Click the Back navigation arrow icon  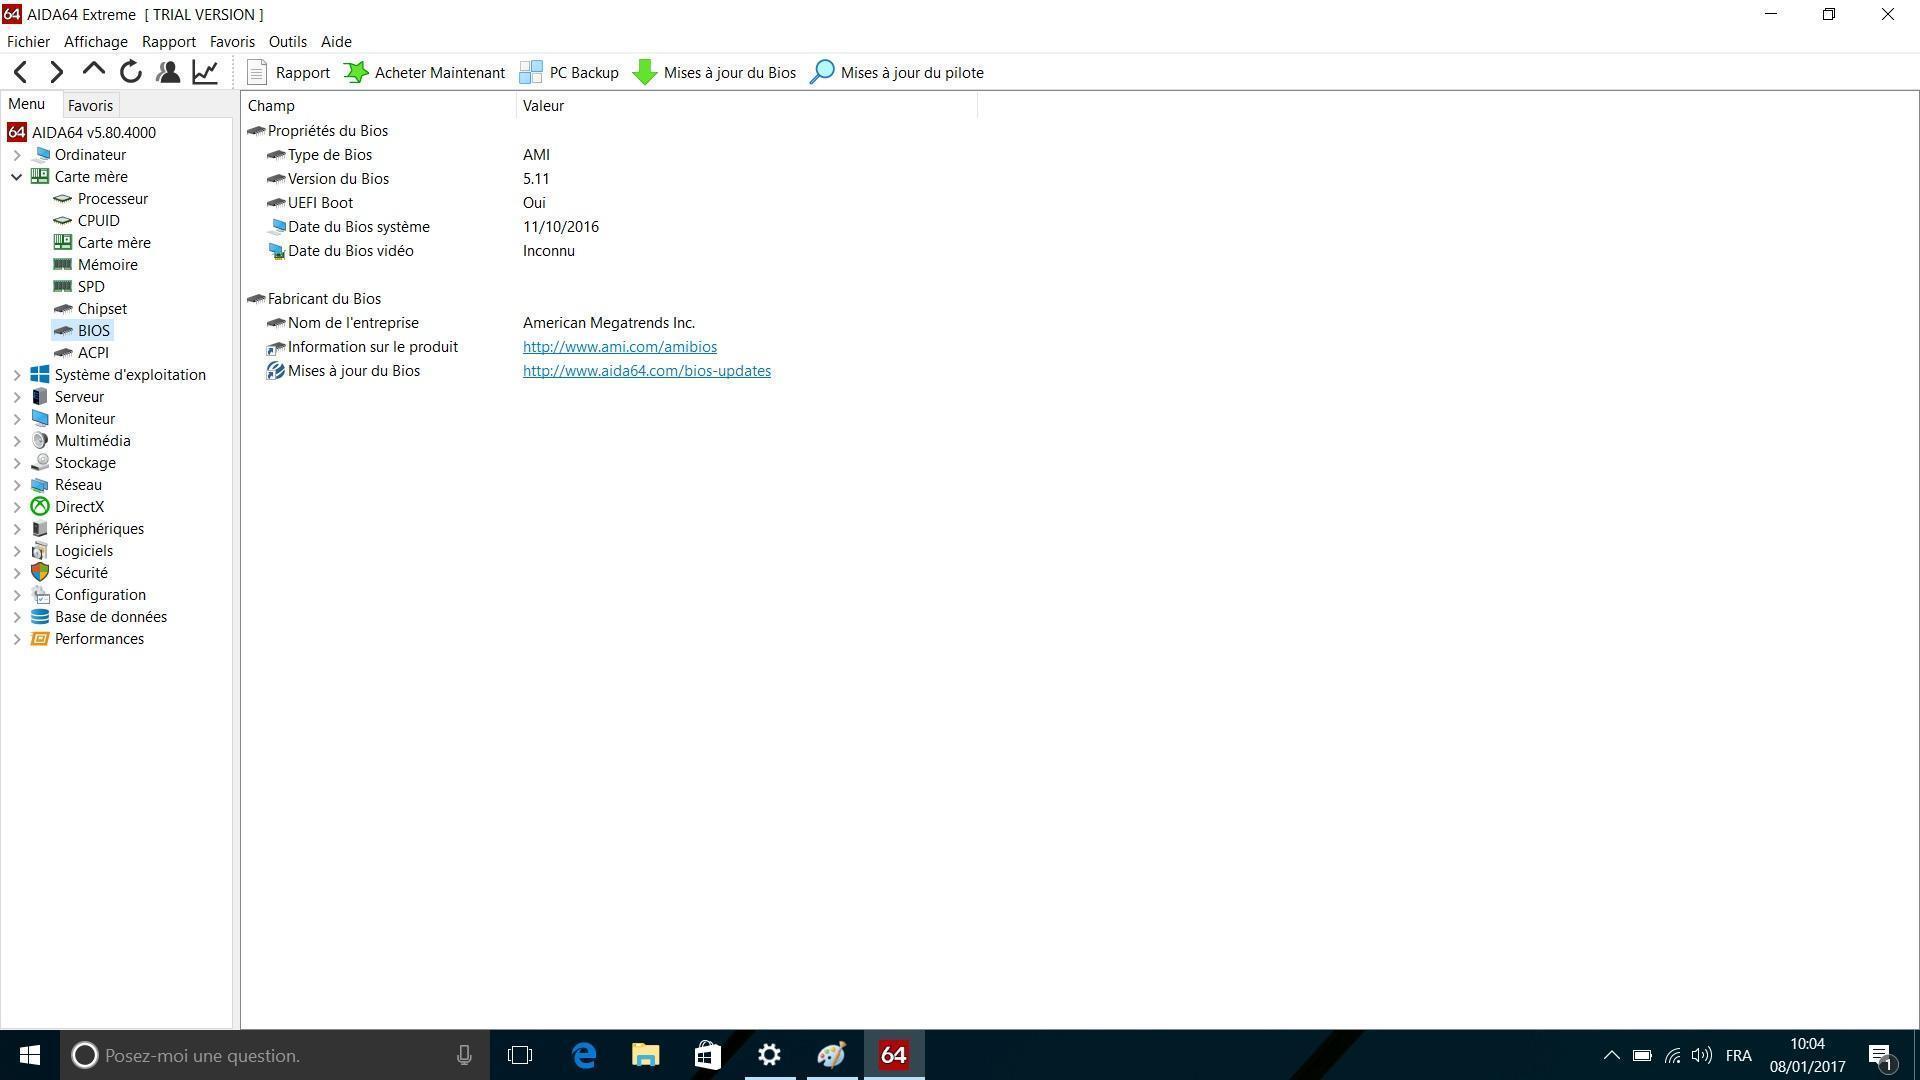pyautogui.click(x=21, y=72)
